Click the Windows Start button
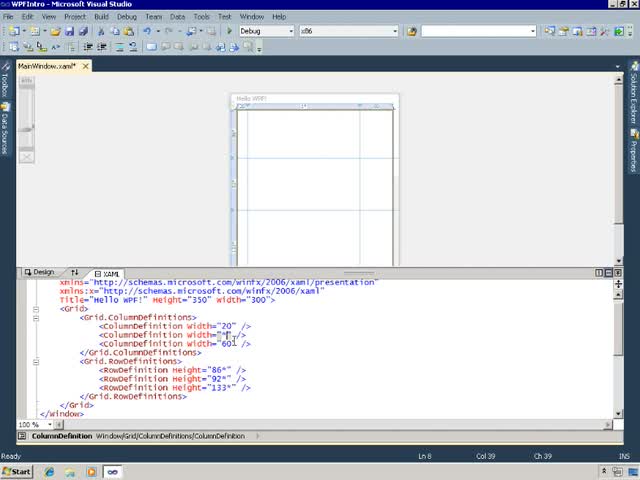This screenshot has height=480, width=640. 17,471
